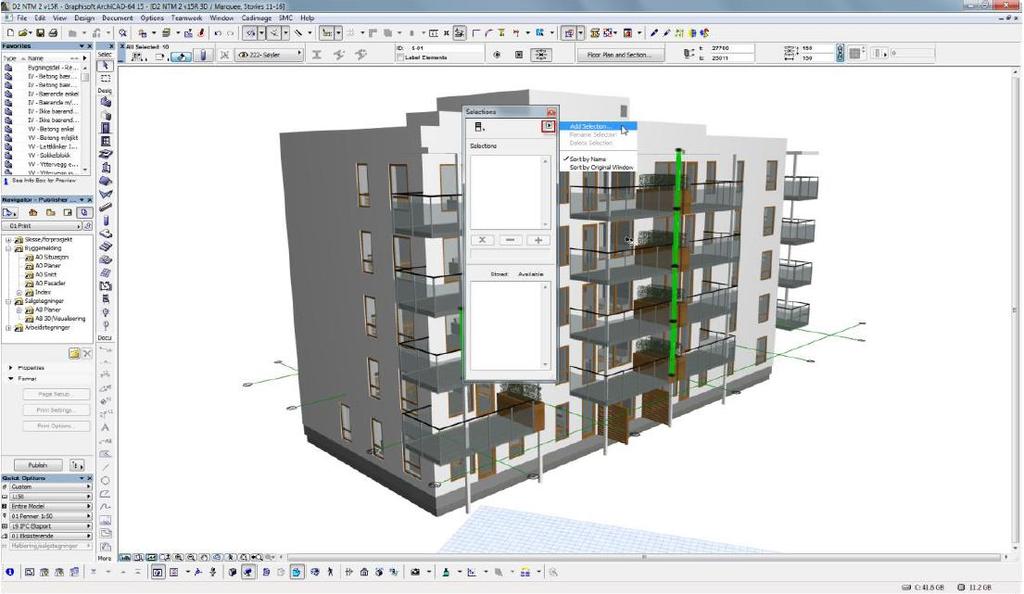Select the Window tool in toolbox
This screenshot has width=1024, height=594.
[106, 141]
